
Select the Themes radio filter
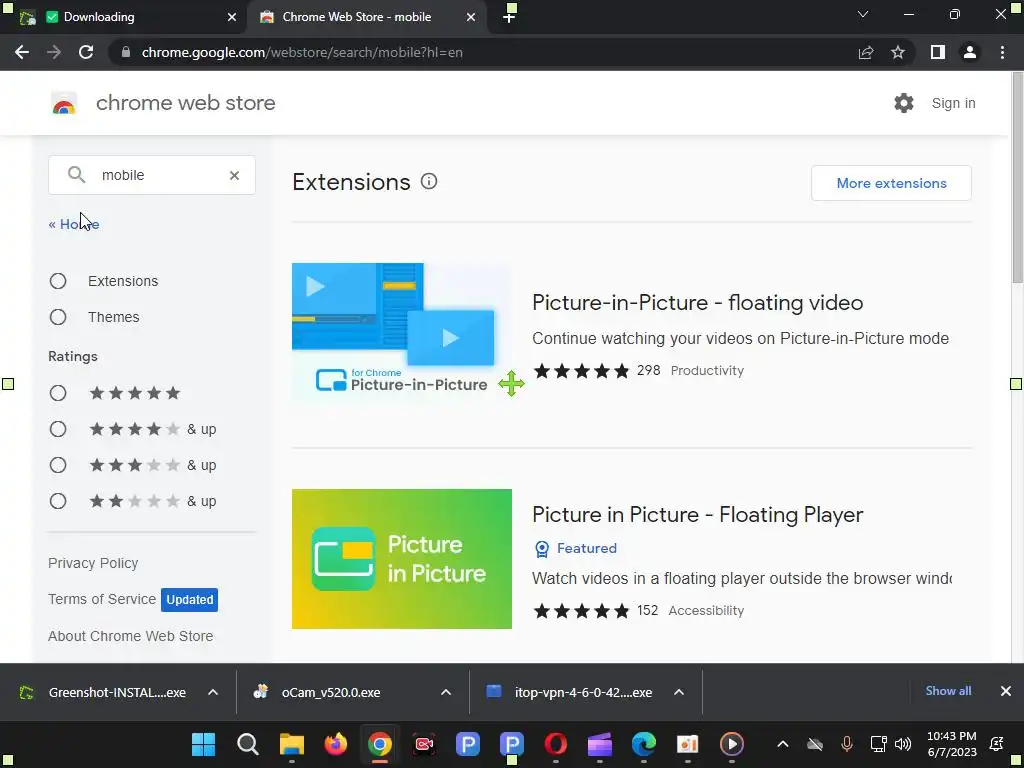[58, 317]
